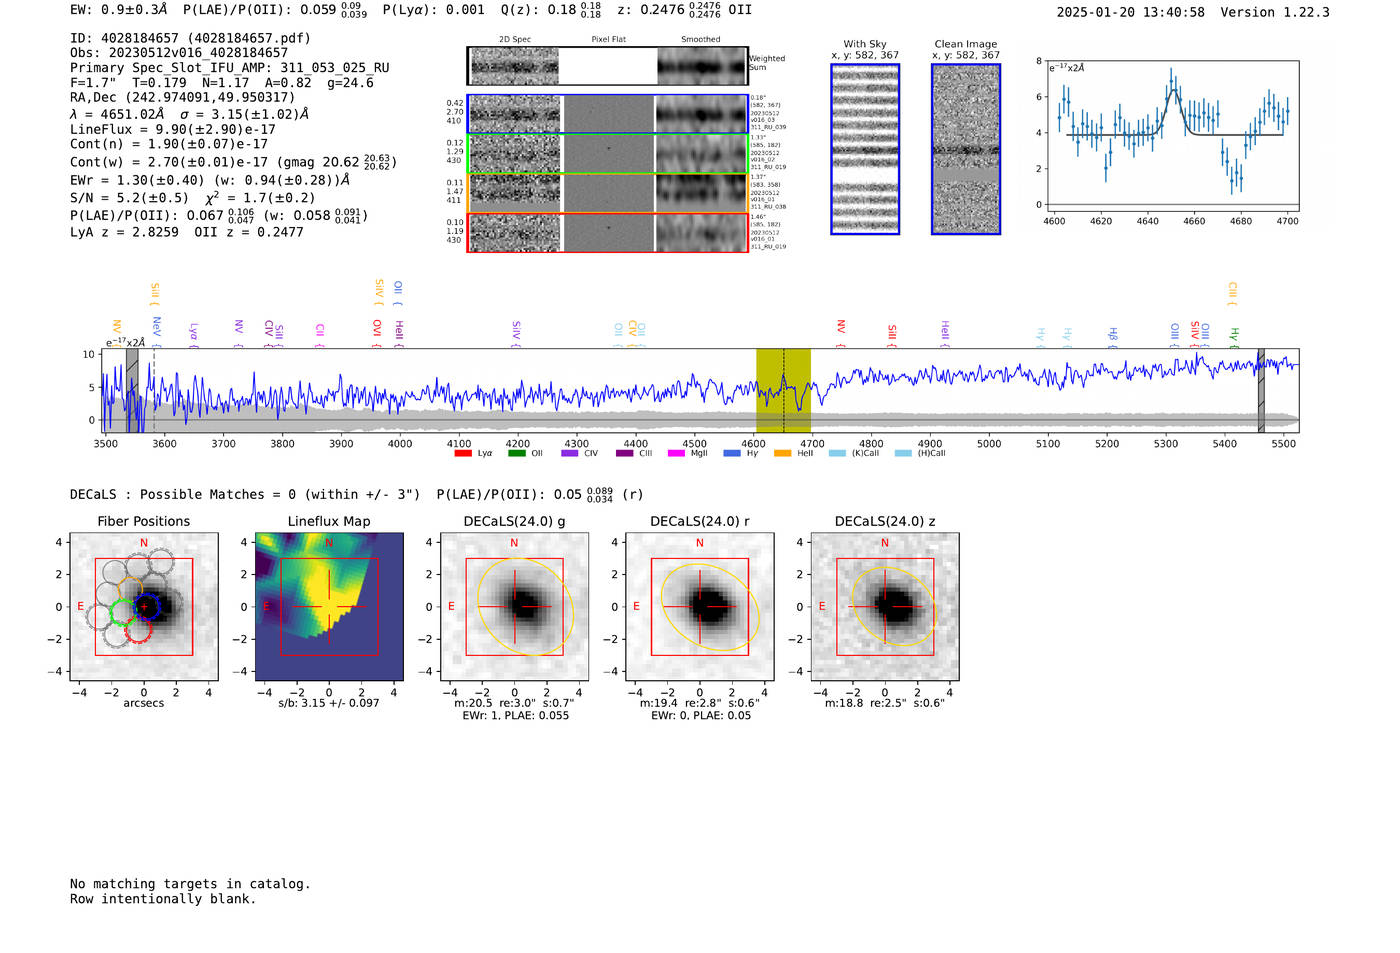Click 'No matching targets in catalog.' text

[x=190, y=884]
